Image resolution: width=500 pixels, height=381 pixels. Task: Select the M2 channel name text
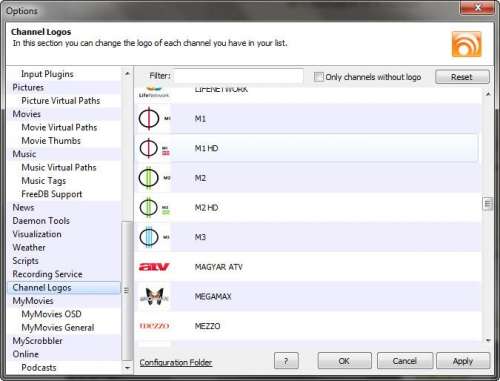[200, 178]
